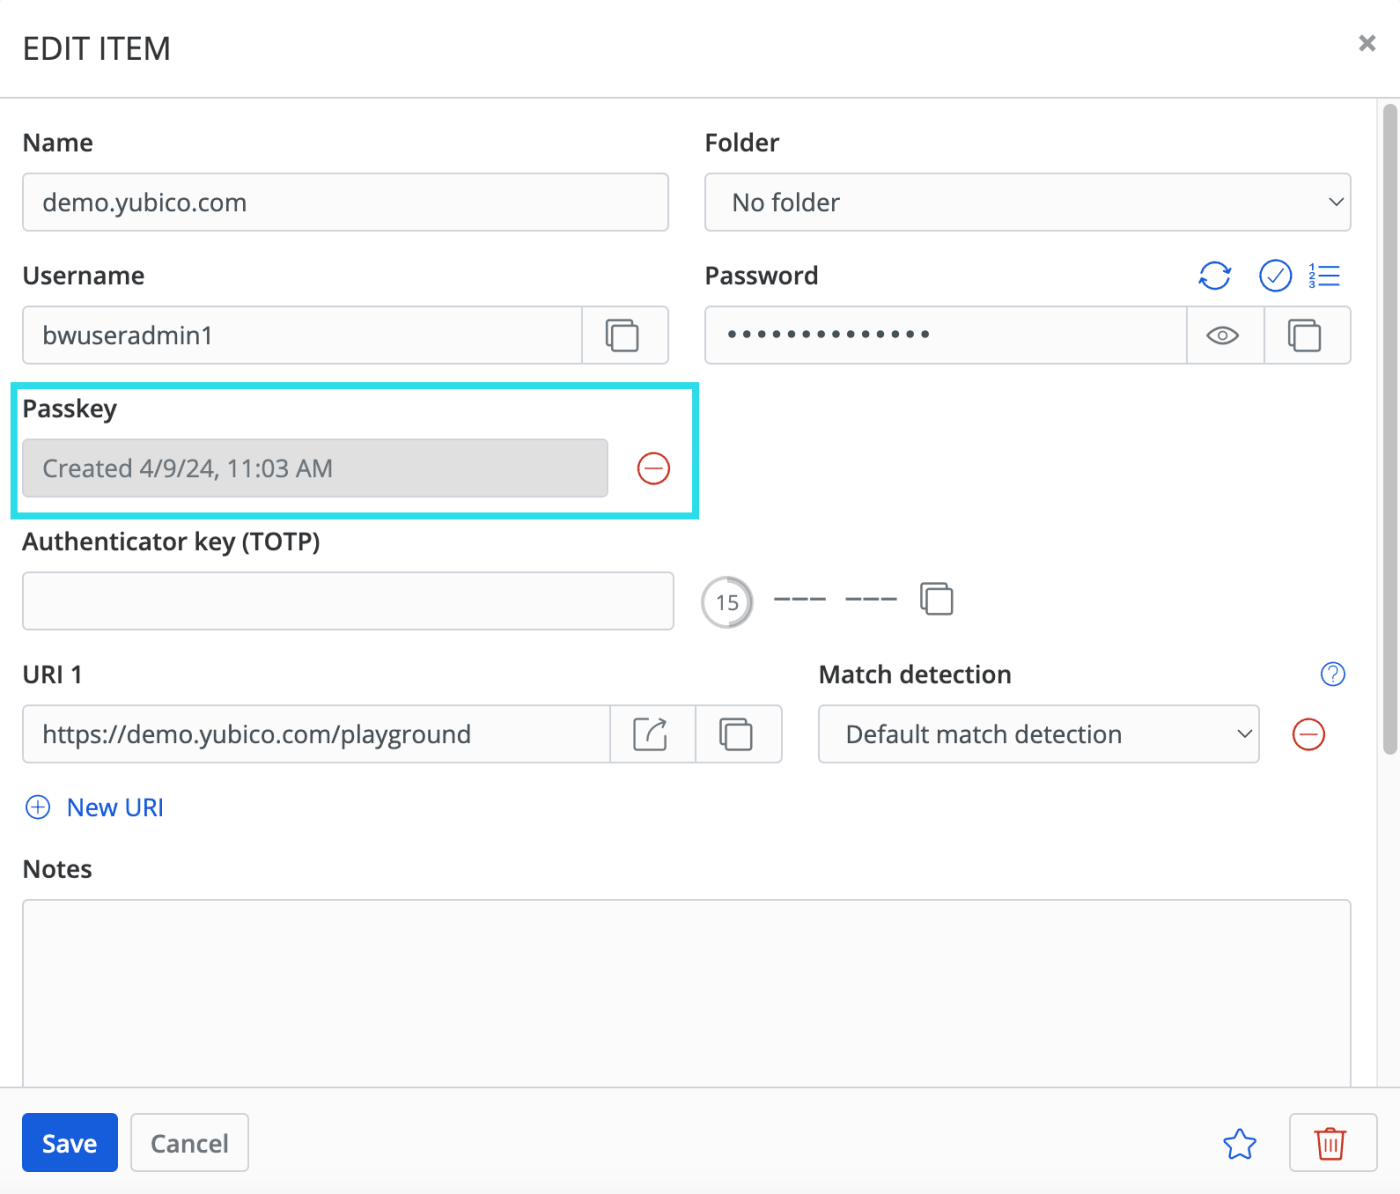Remove URI 1 entry
Viewport: 1400px width, 1194px height.
tap(1309, 735)
